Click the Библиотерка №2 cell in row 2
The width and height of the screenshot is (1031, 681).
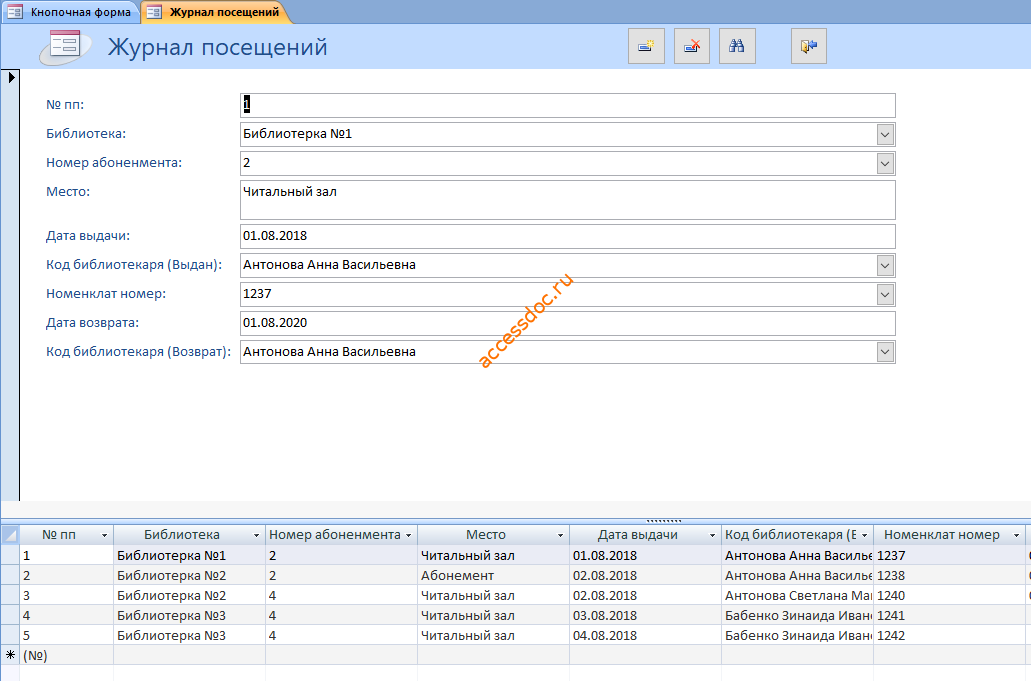(x=189, y=576)
